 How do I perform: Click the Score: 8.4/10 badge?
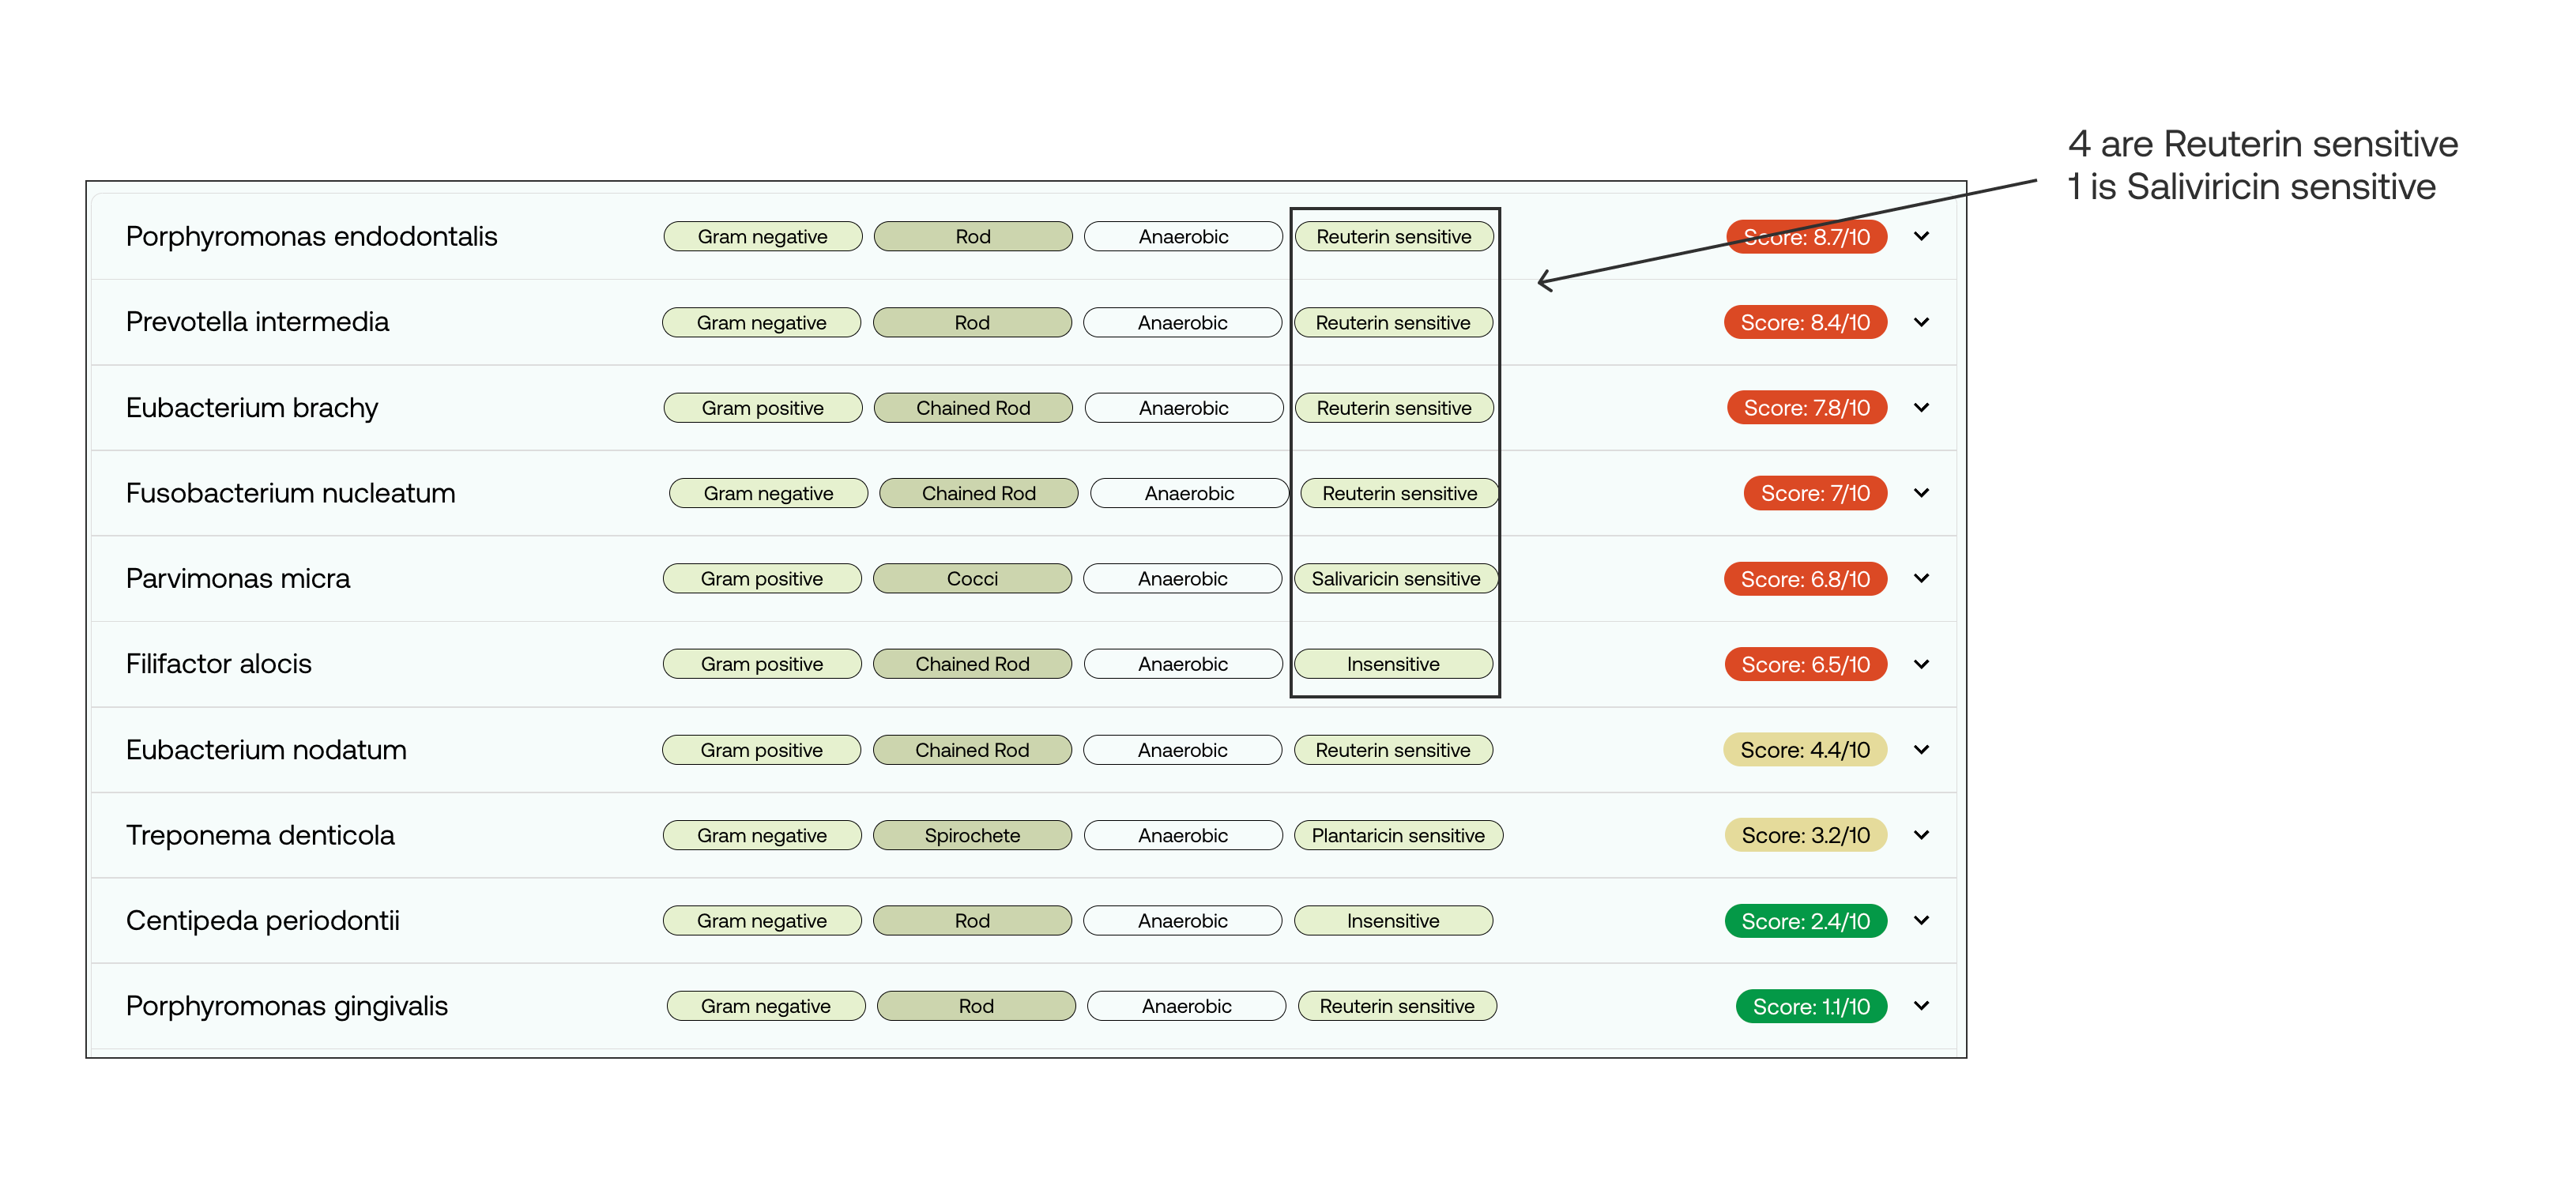tap(1805, 322)
